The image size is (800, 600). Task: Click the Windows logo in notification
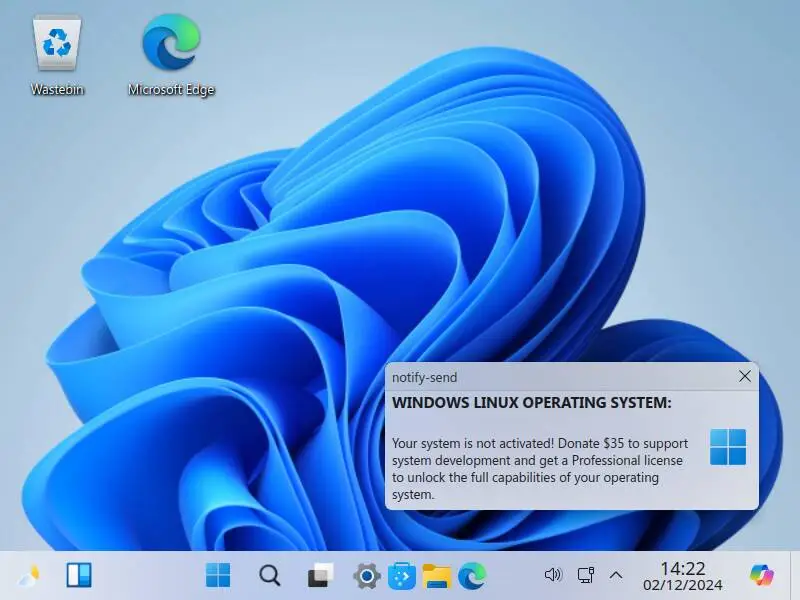point(728,447)
